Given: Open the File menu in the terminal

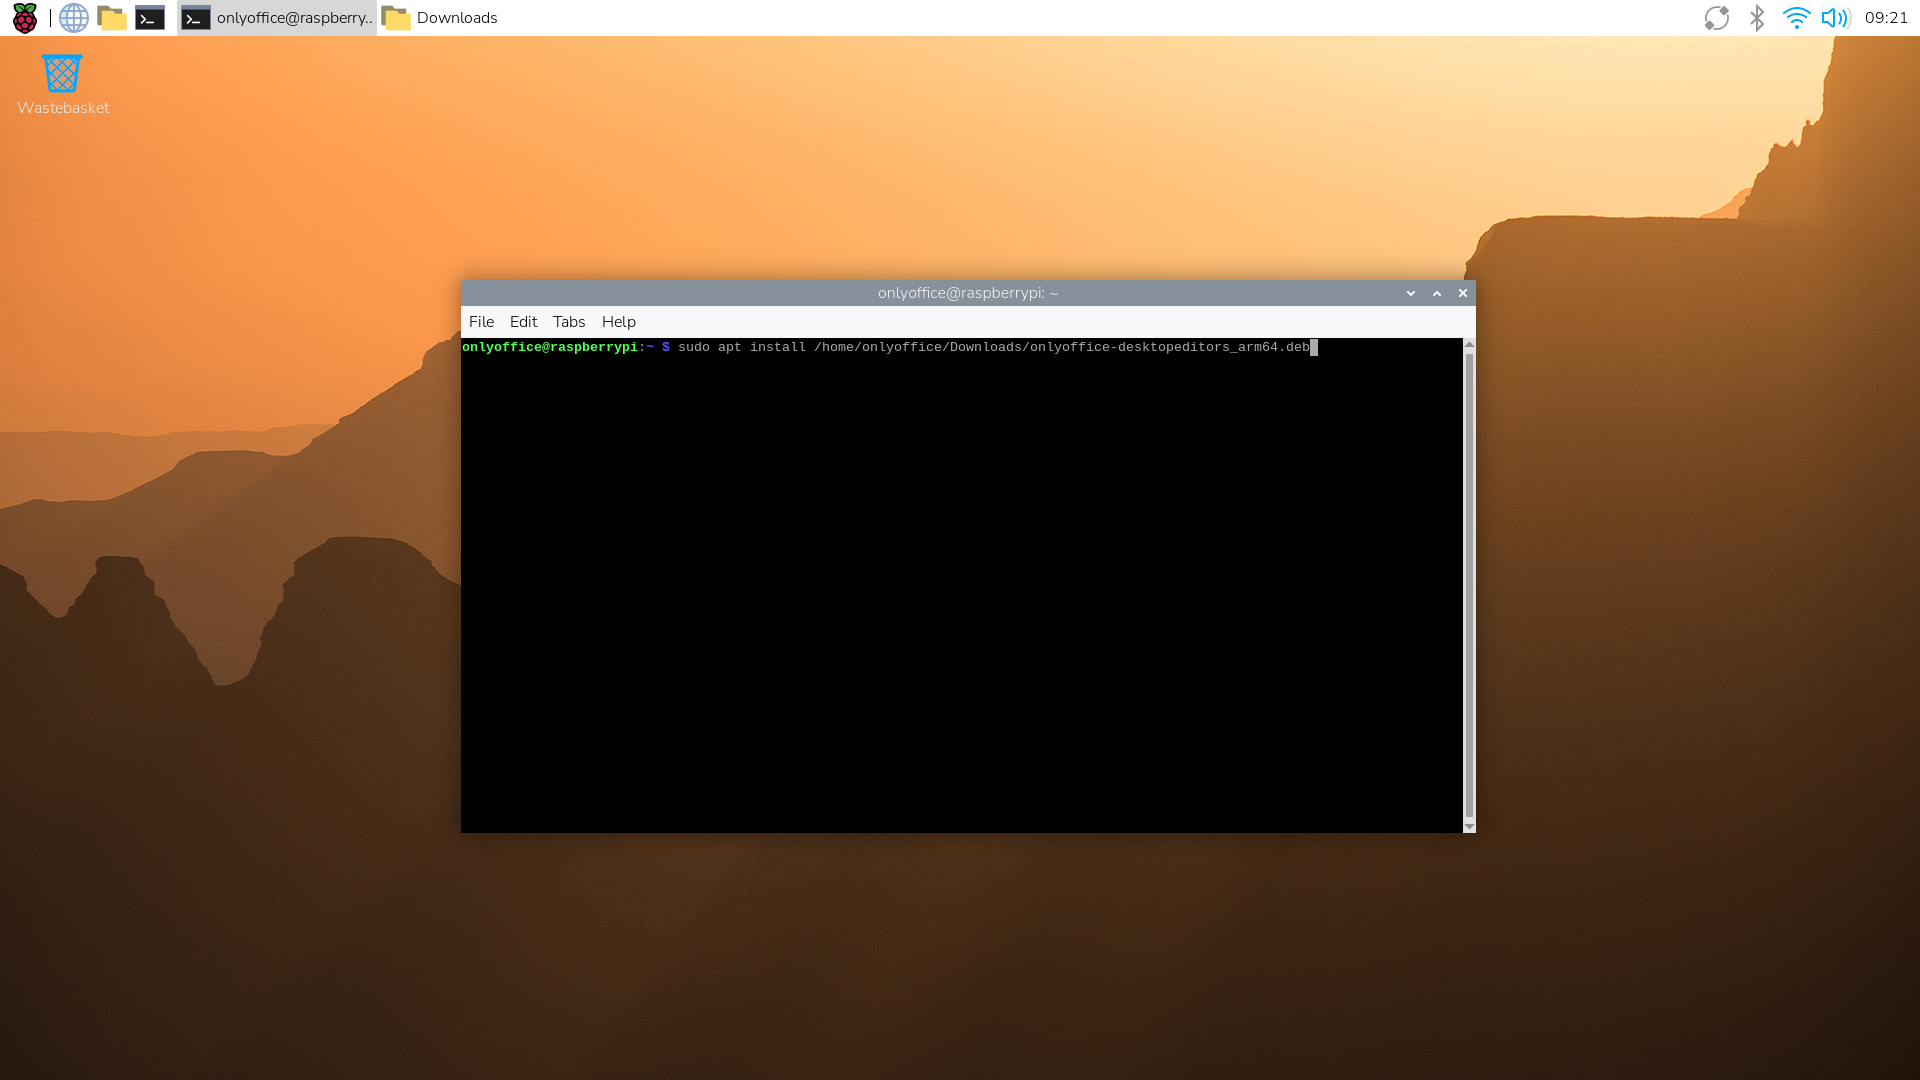Looking at the screenshot, I should click(x=481, y=321).
